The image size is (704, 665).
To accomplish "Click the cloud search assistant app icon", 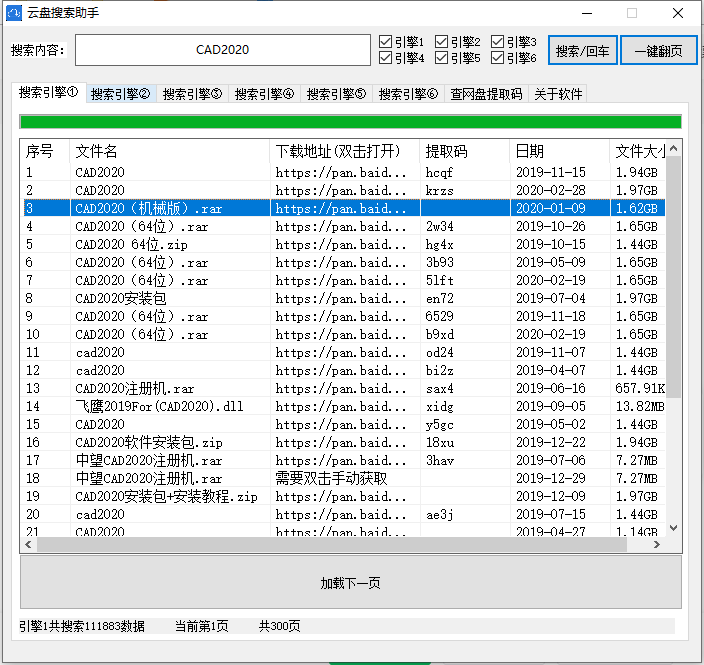I will 13,13.
